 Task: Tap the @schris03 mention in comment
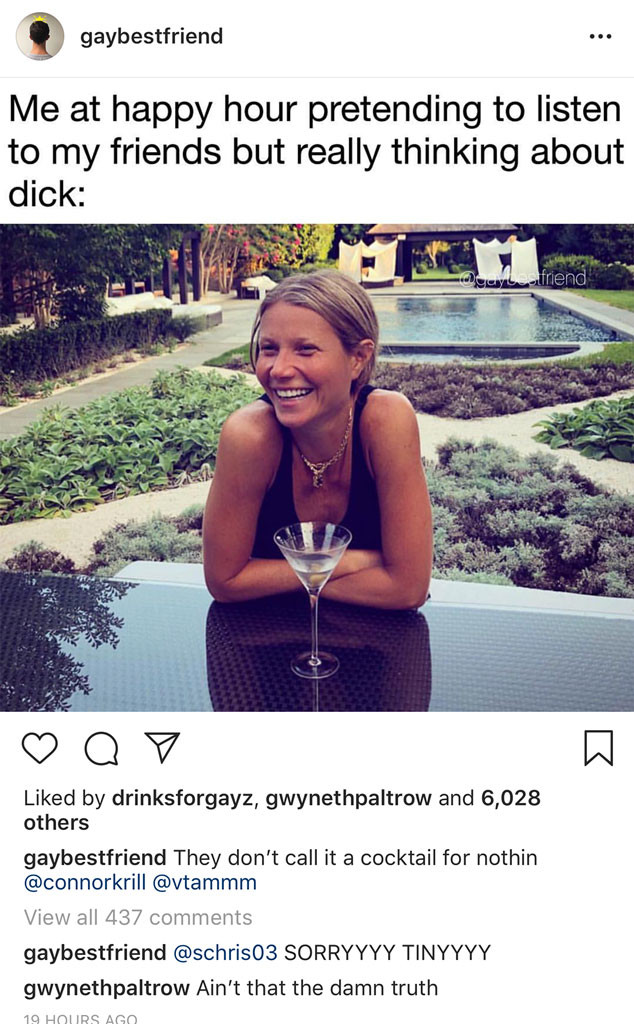(x=225, y=953)
